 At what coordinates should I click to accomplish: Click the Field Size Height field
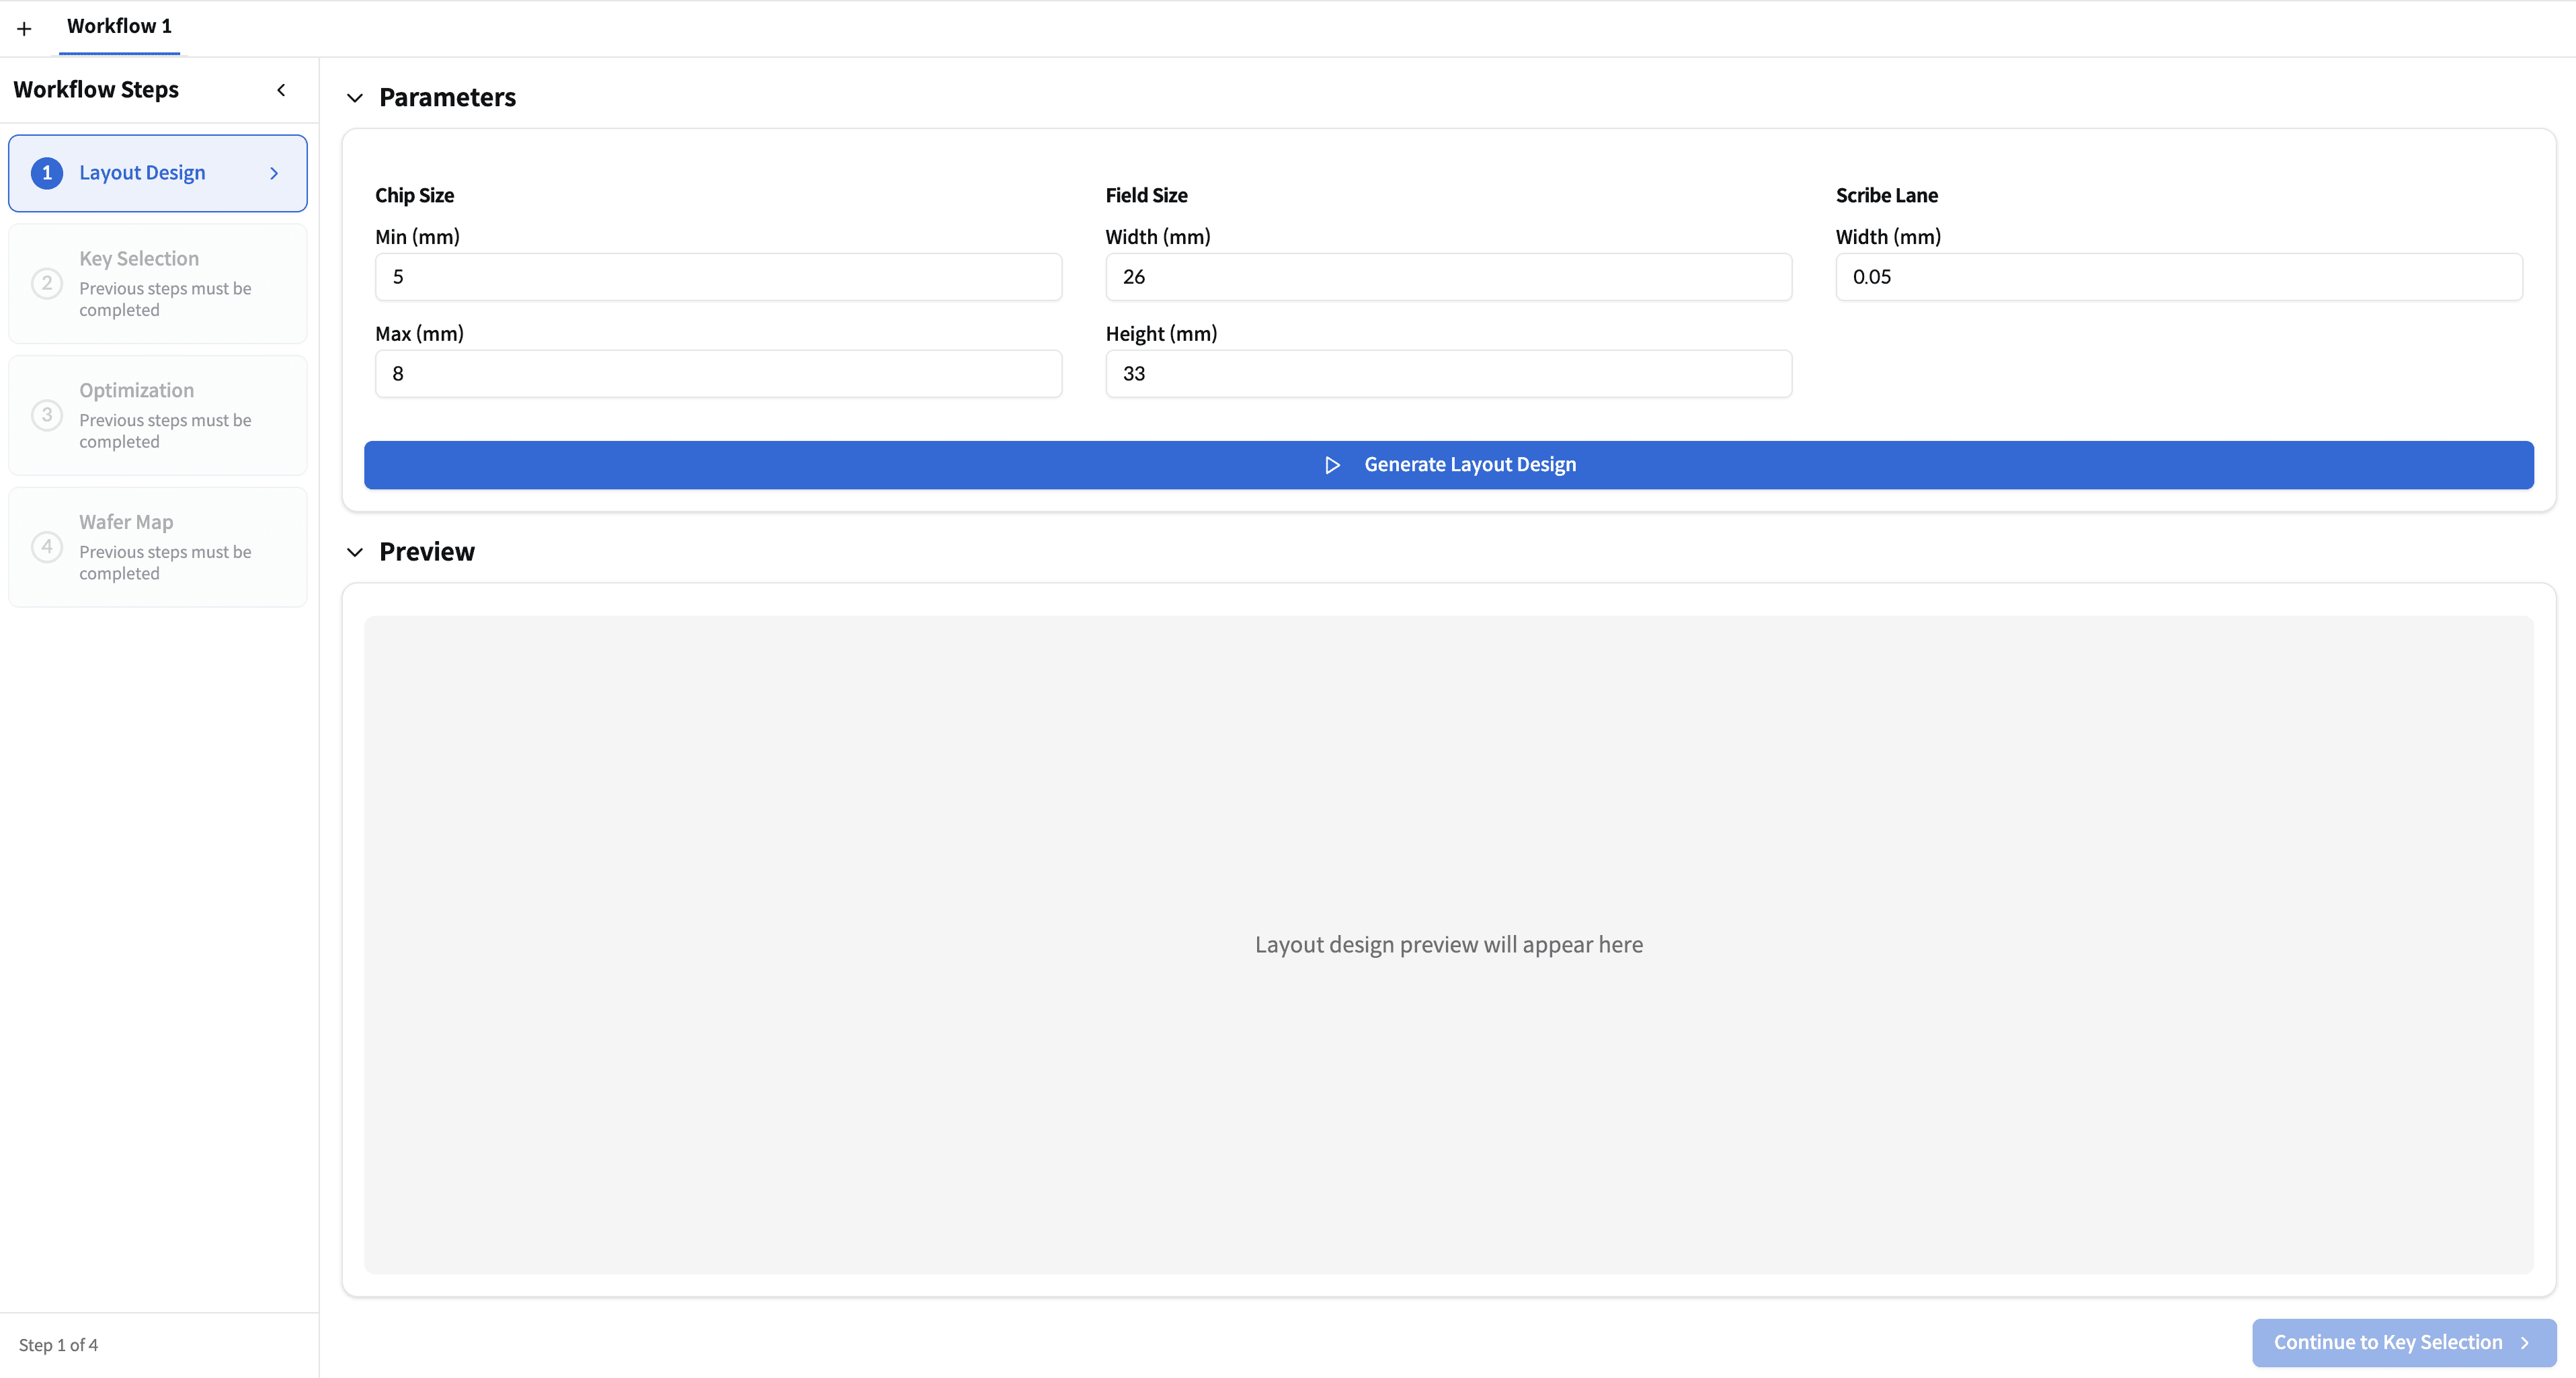click(1448, 374)
